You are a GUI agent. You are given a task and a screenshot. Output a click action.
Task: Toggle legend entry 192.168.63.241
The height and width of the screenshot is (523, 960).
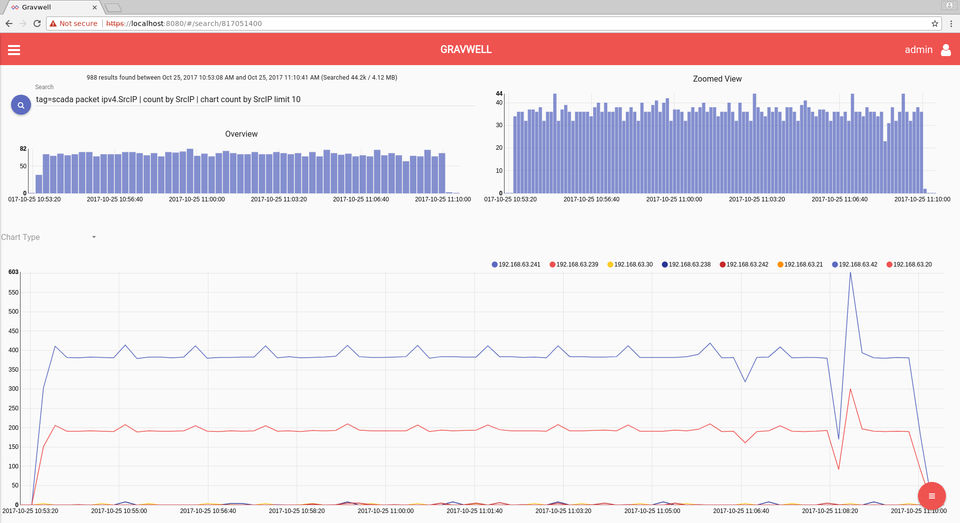[516, 265]
